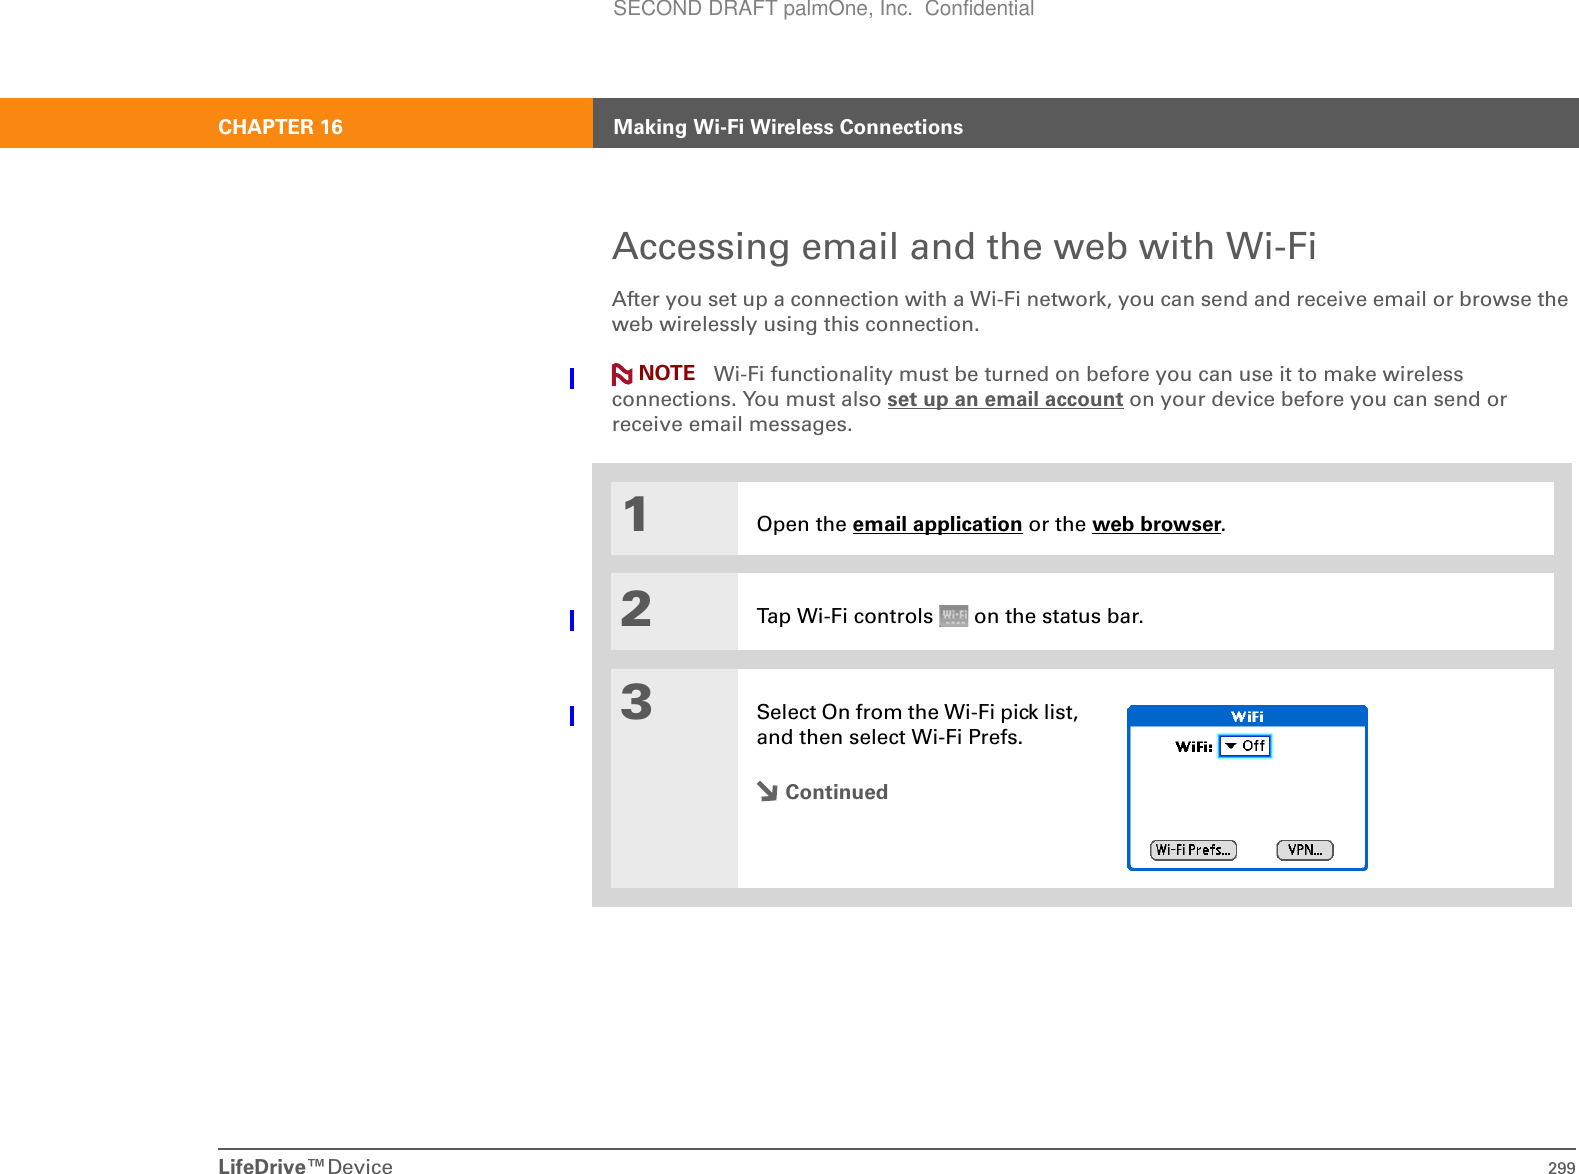Click the NOTE icon beside the note text
Screen dimensions: 1579x1174
pos(622,374)
